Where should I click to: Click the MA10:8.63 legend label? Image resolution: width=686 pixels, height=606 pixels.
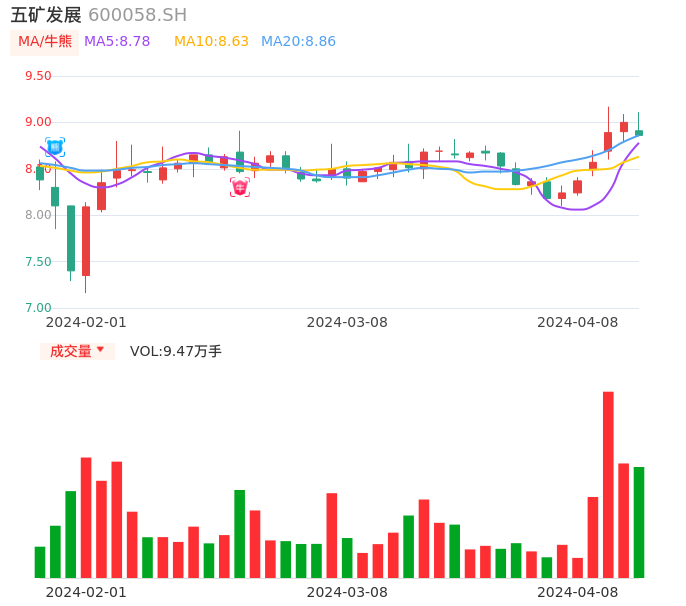[x=211, y=42]
